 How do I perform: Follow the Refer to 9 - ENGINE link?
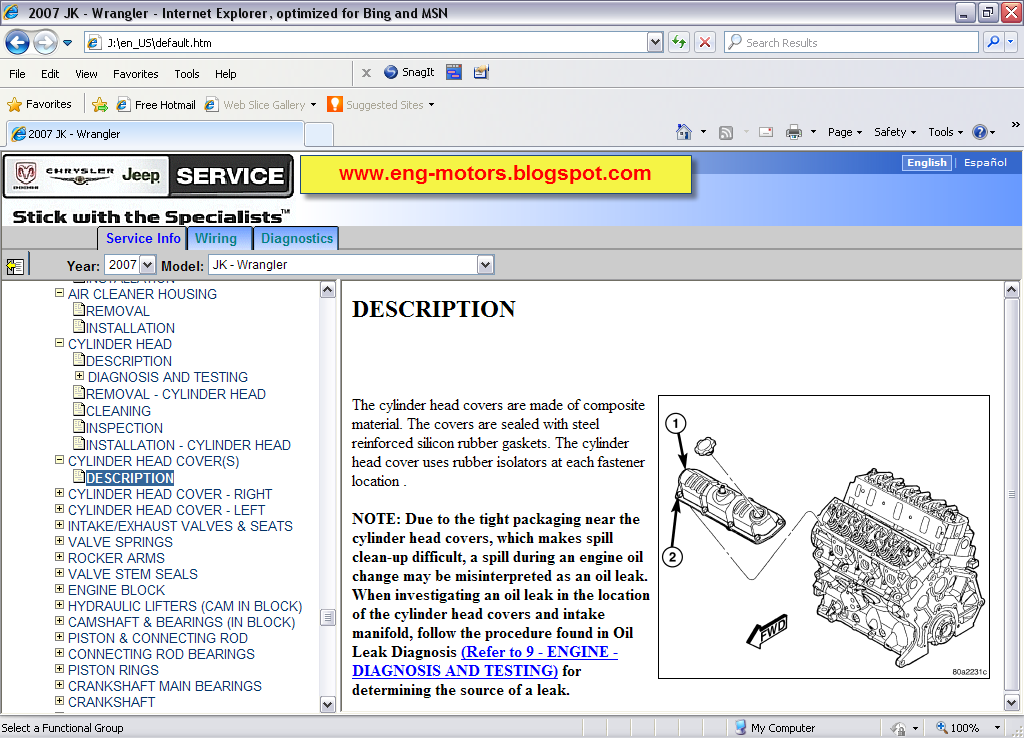coord(484,661)
